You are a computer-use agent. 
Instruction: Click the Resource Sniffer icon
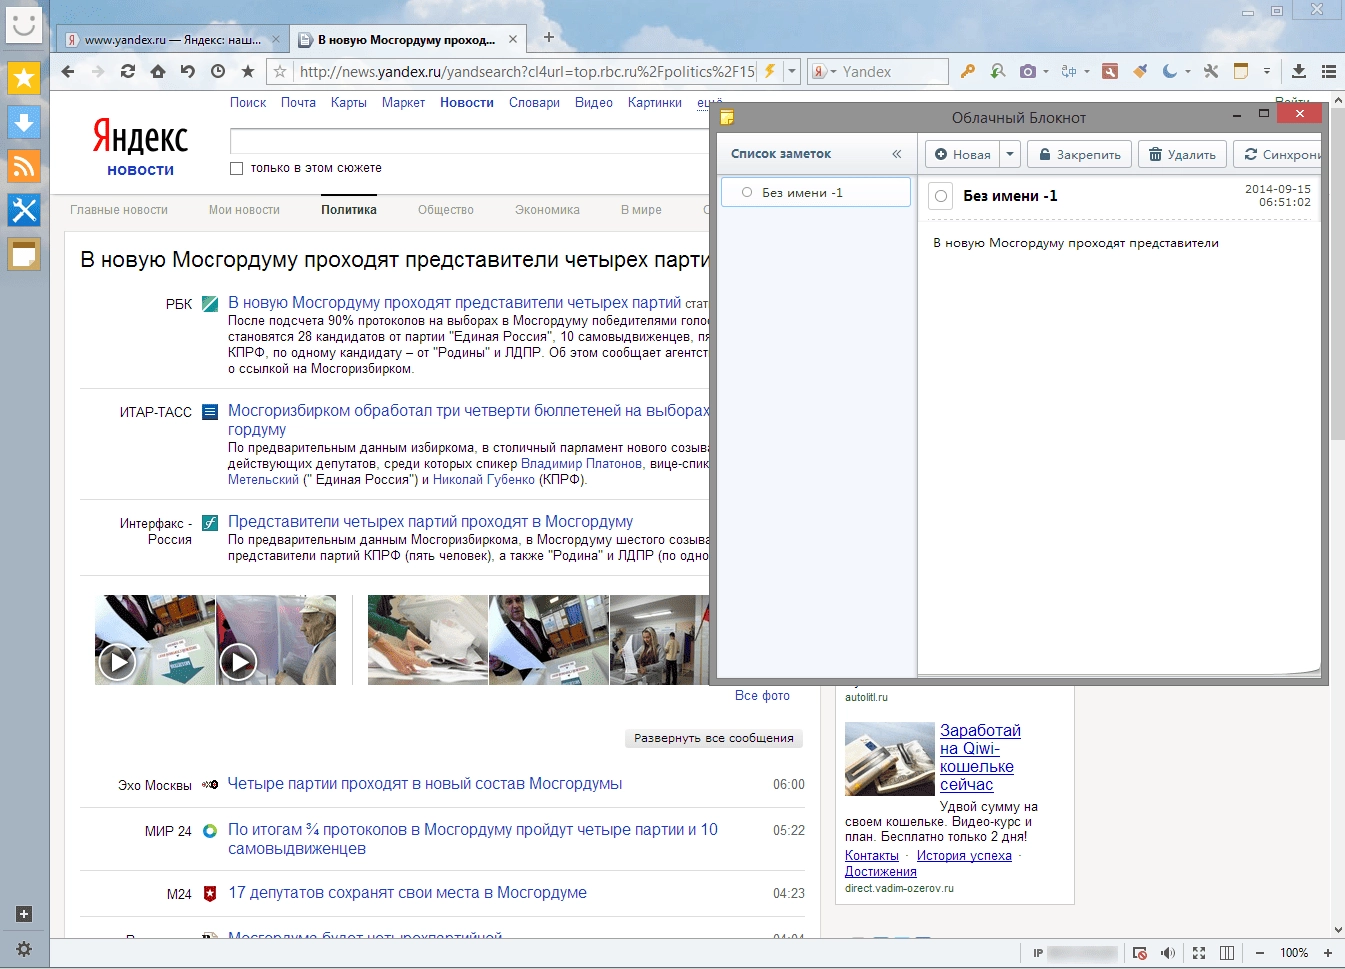pos(998,71)
